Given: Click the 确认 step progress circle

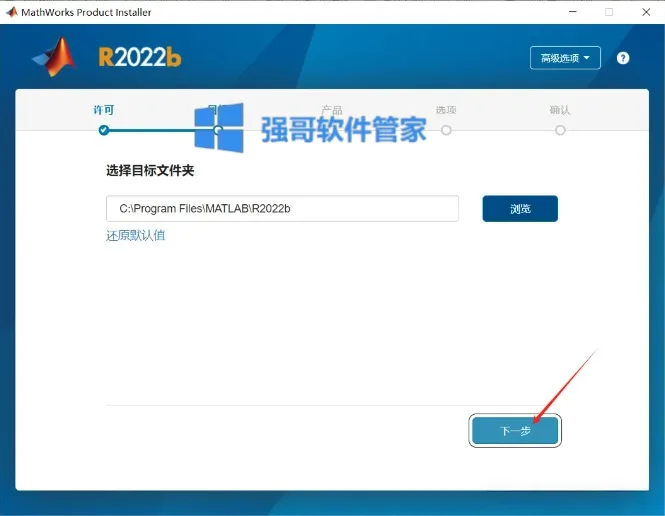Looking at the screenshot, I should pos(560,130).
